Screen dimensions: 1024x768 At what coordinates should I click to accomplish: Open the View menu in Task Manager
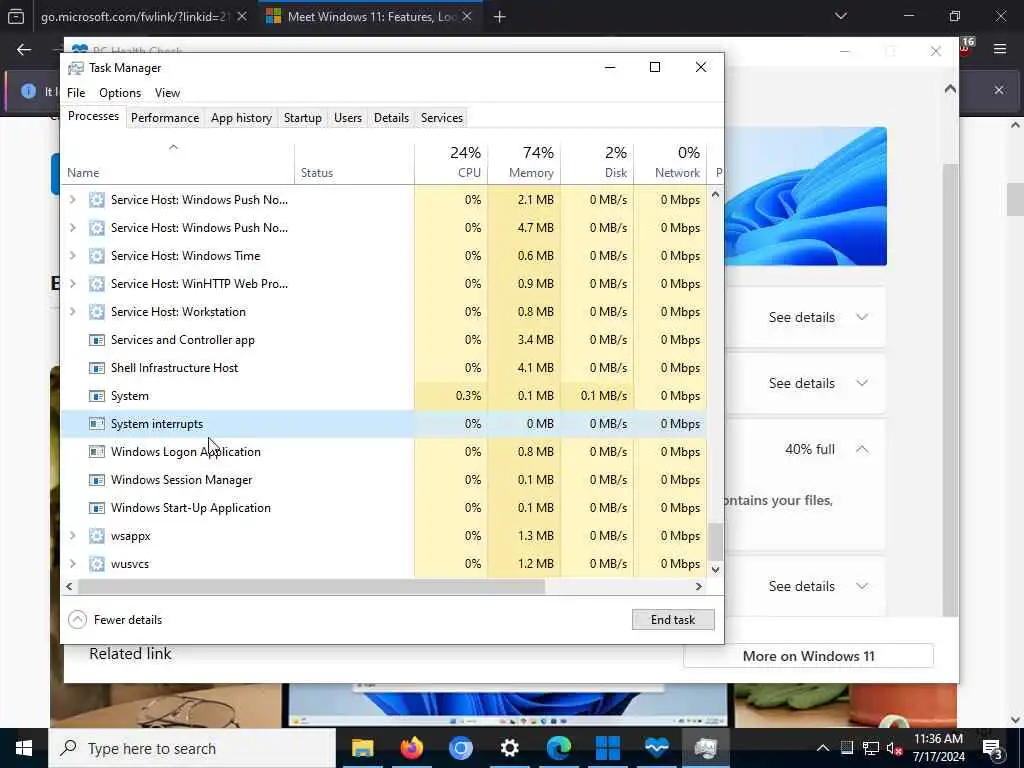point(167,93)
